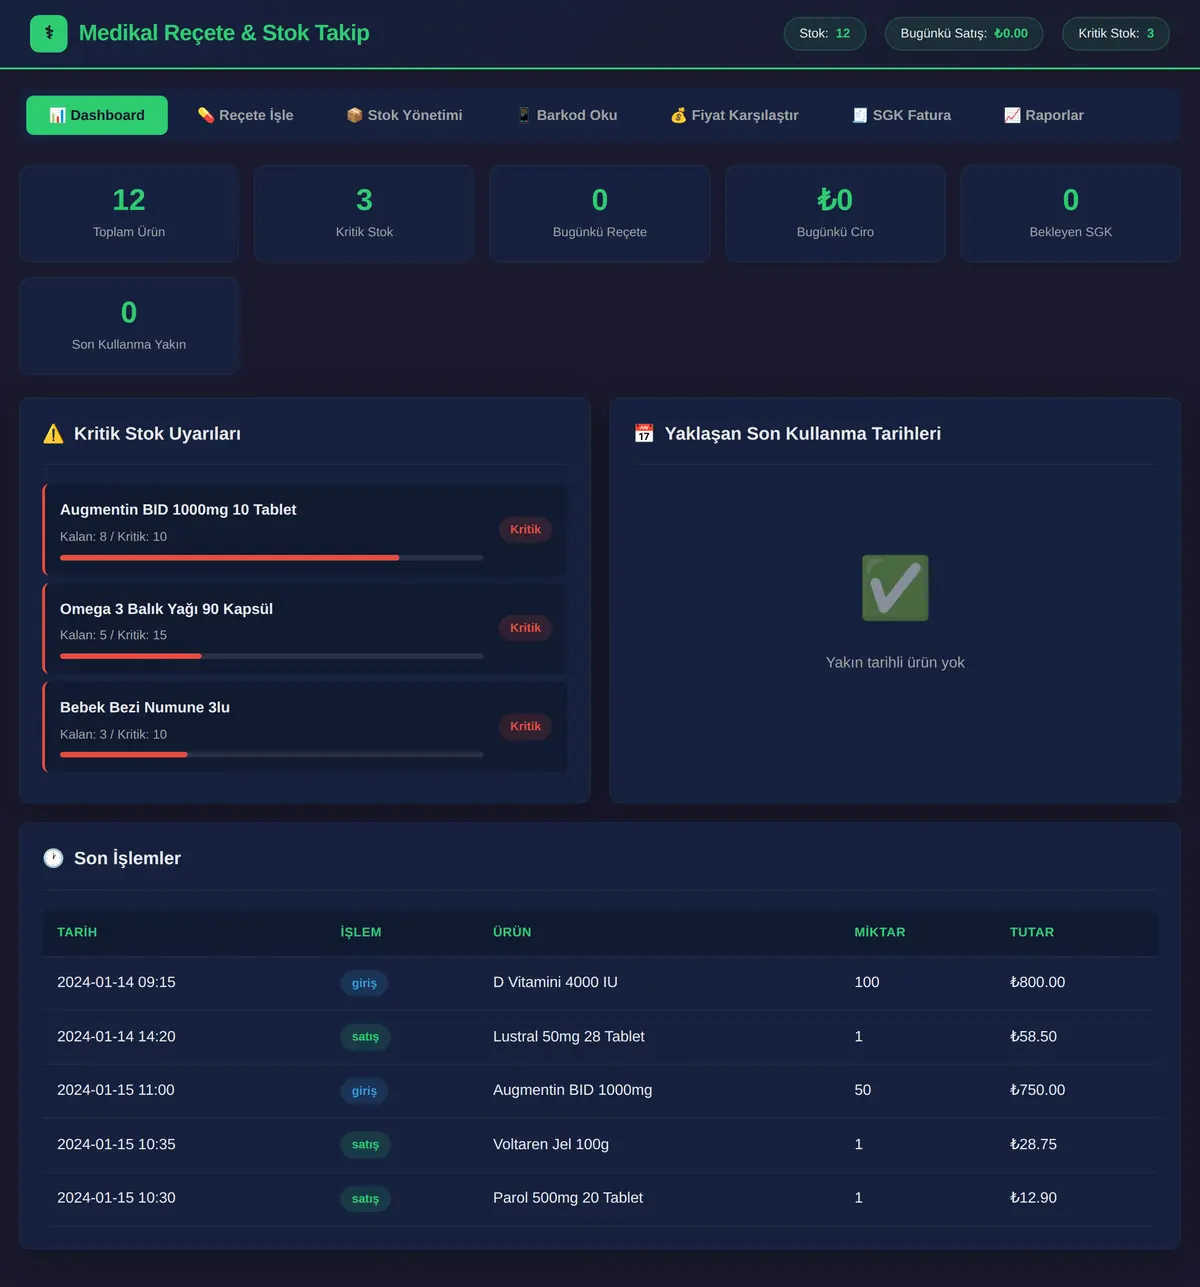1200x1287 pixels.
Task: Click the satış badge in Voltaren Jel row
Action: (x=365, y=1144)
